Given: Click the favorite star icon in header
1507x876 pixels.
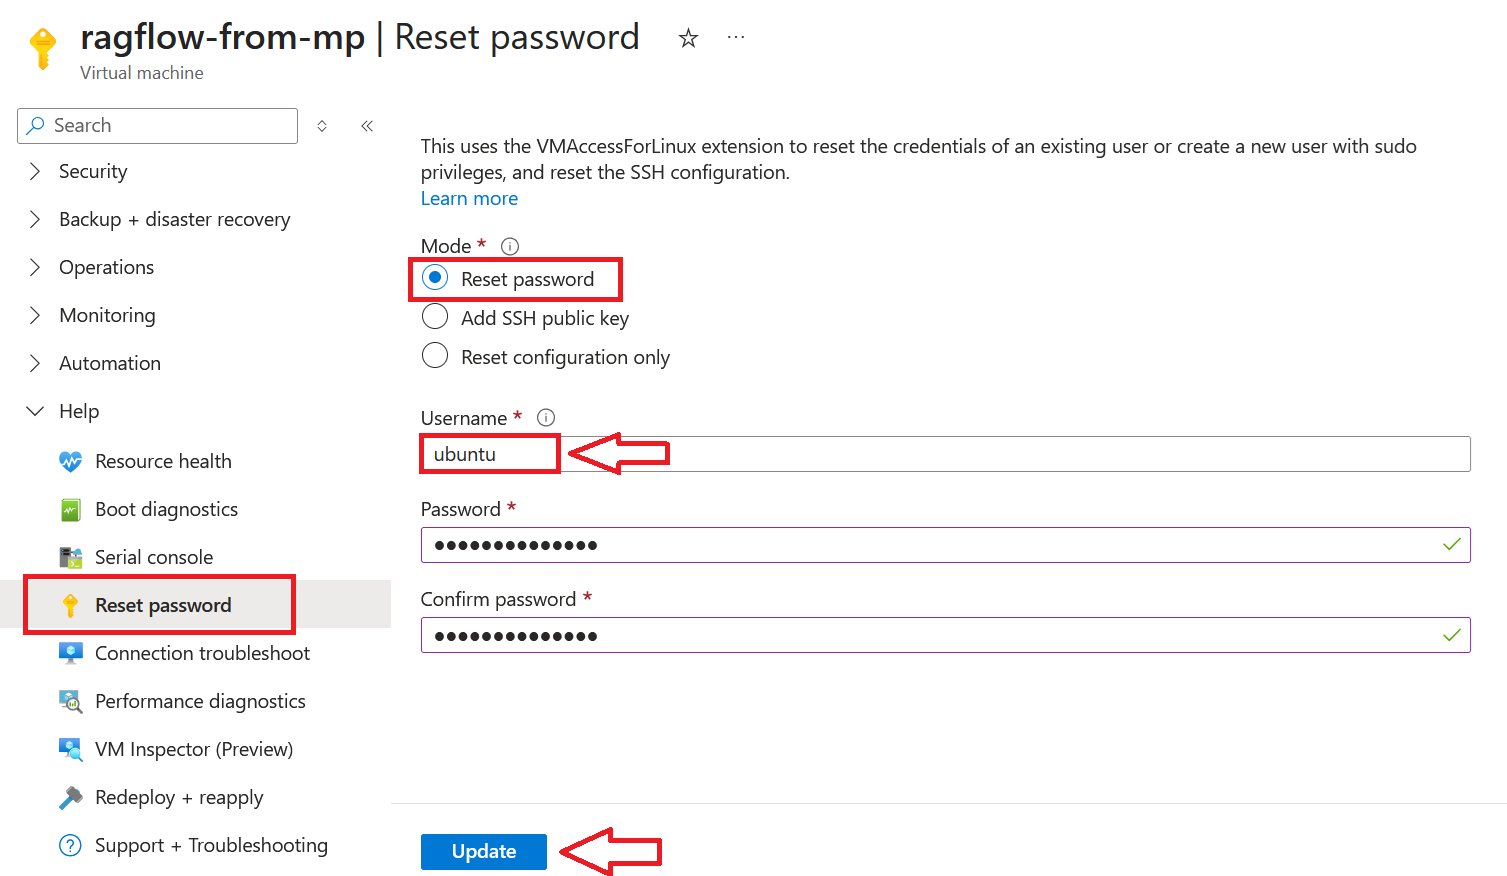Looking at the screenshot, I should (688, 38).
